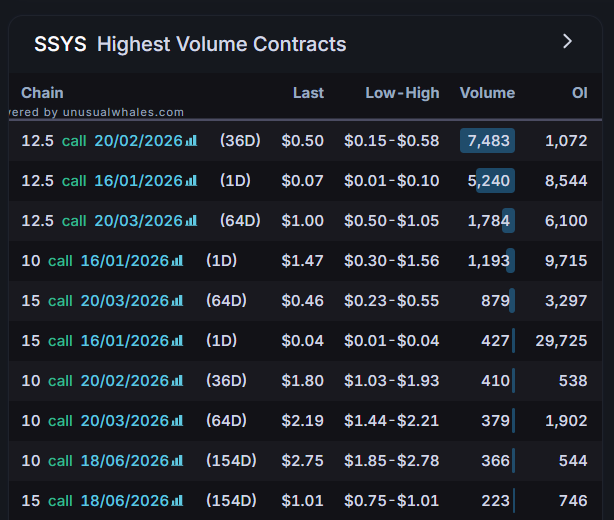Open the 10 call 20/03/2026 contract link
This screenshot has width=614, height=520.
(x=95, y=420)
